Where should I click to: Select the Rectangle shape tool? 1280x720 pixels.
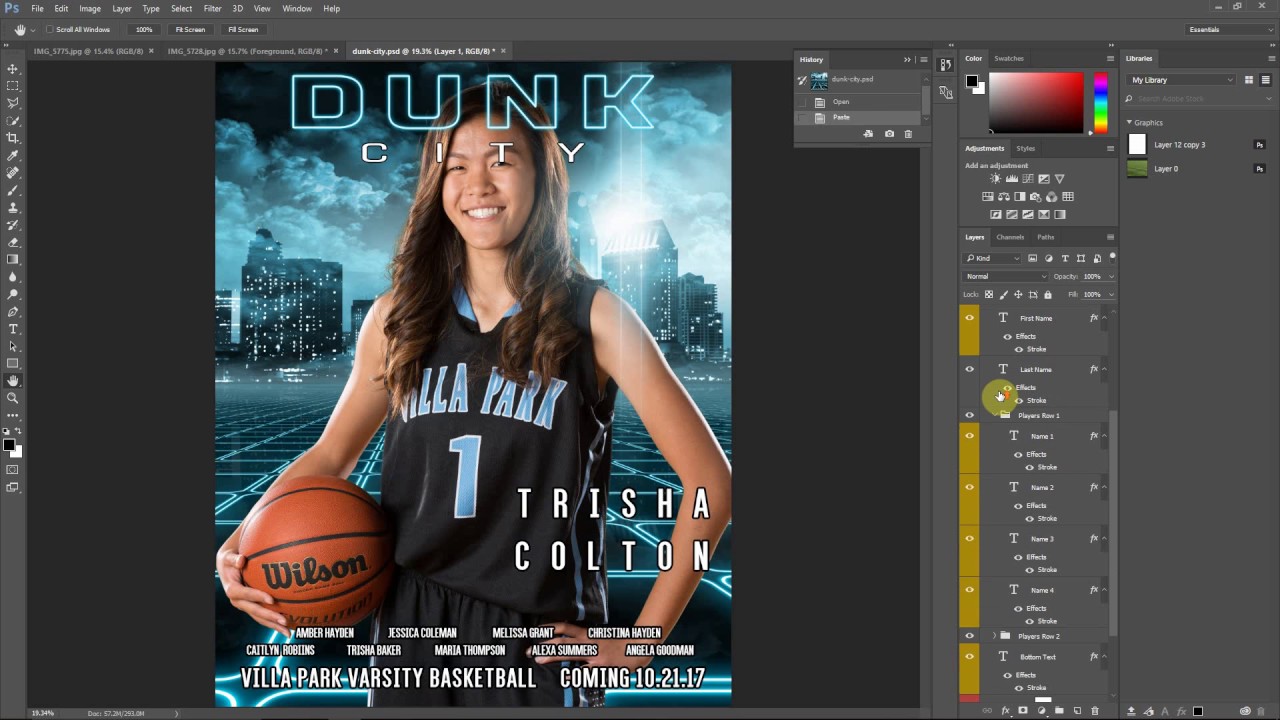pyautogui.click(x=13, y=363)
